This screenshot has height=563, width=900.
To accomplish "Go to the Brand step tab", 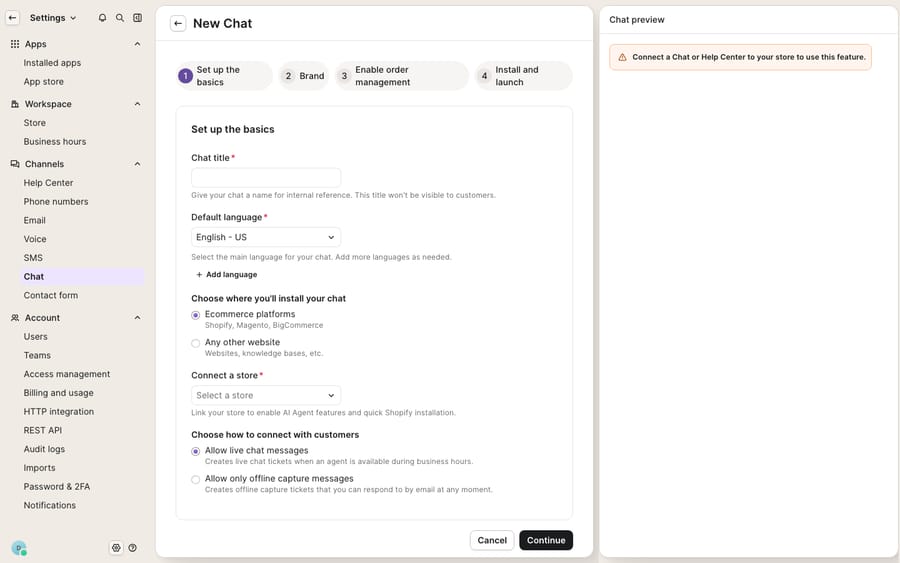I will pyautogui.click(x=304, y=76).
